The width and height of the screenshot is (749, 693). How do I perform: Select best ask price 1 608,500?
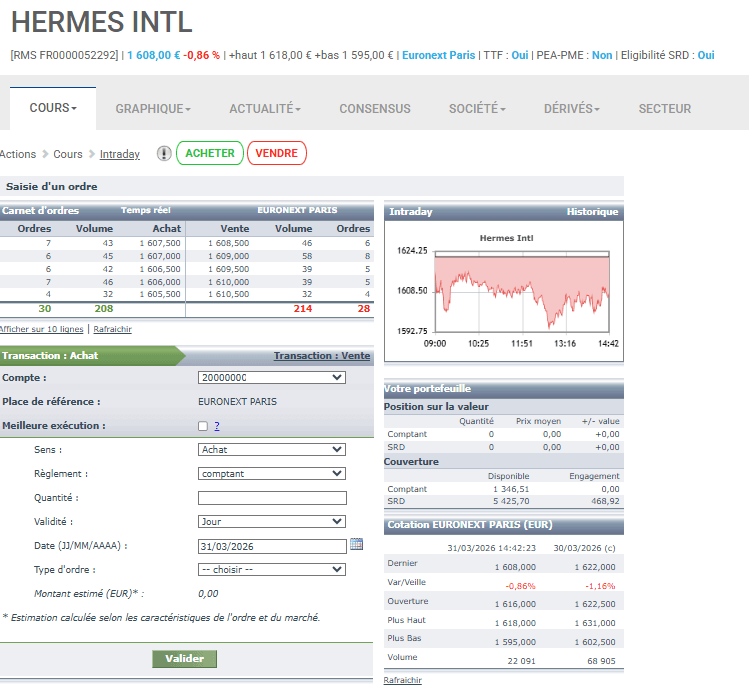click(x=228, y=243)
